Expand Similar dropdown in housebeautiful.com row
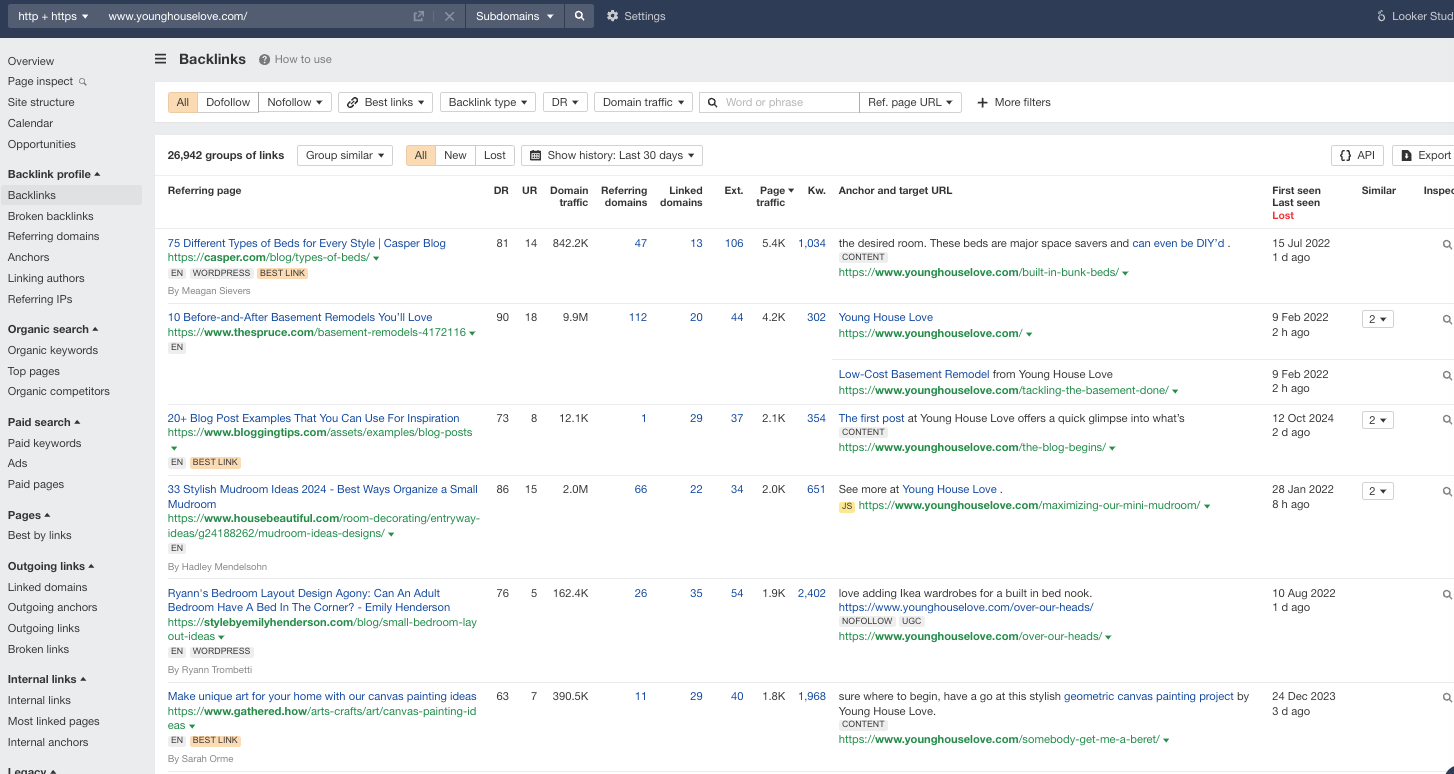Viewport: 1454px width, 774px height. point(1378,491)
